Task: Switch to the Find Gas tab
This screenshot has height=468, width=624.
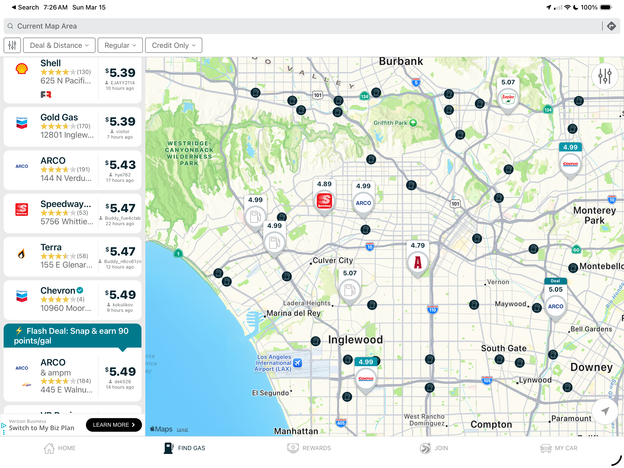Action: [185, 448]
